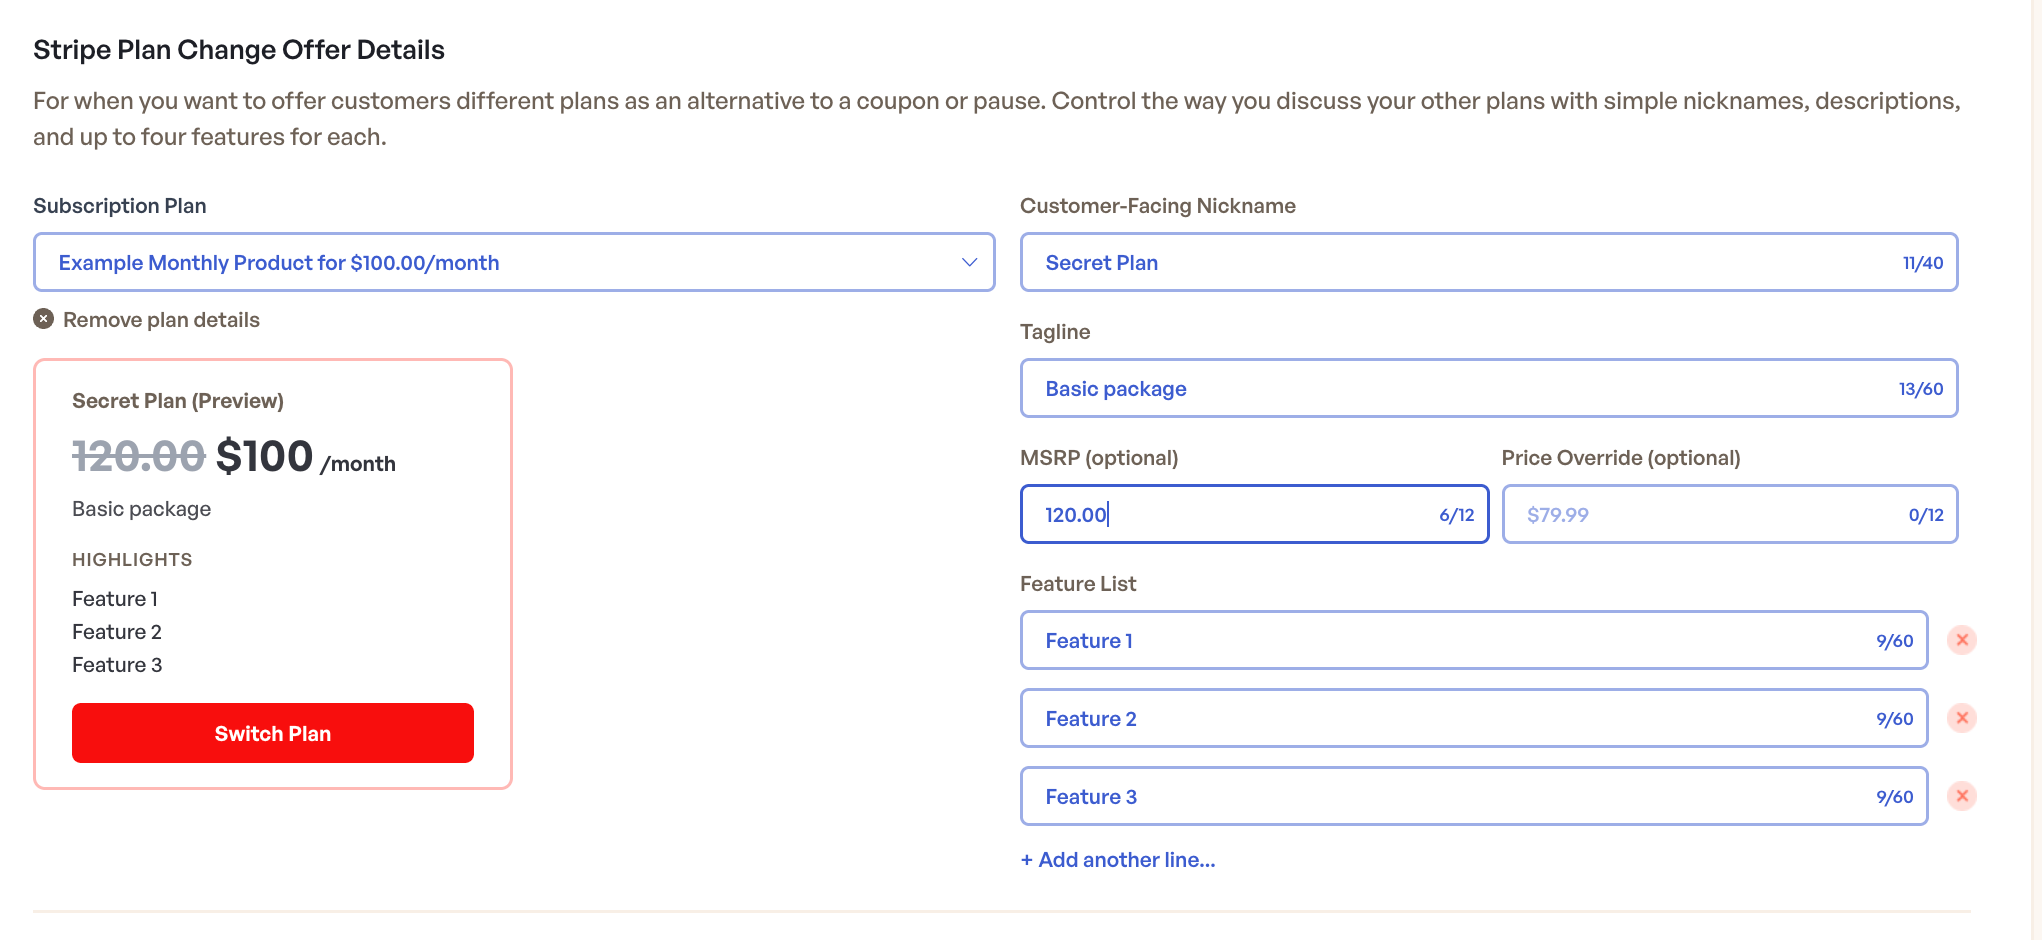Focus the Customer-Facing Nickname field
This screenshot has width=2042, height=940.
point(1460,262)
